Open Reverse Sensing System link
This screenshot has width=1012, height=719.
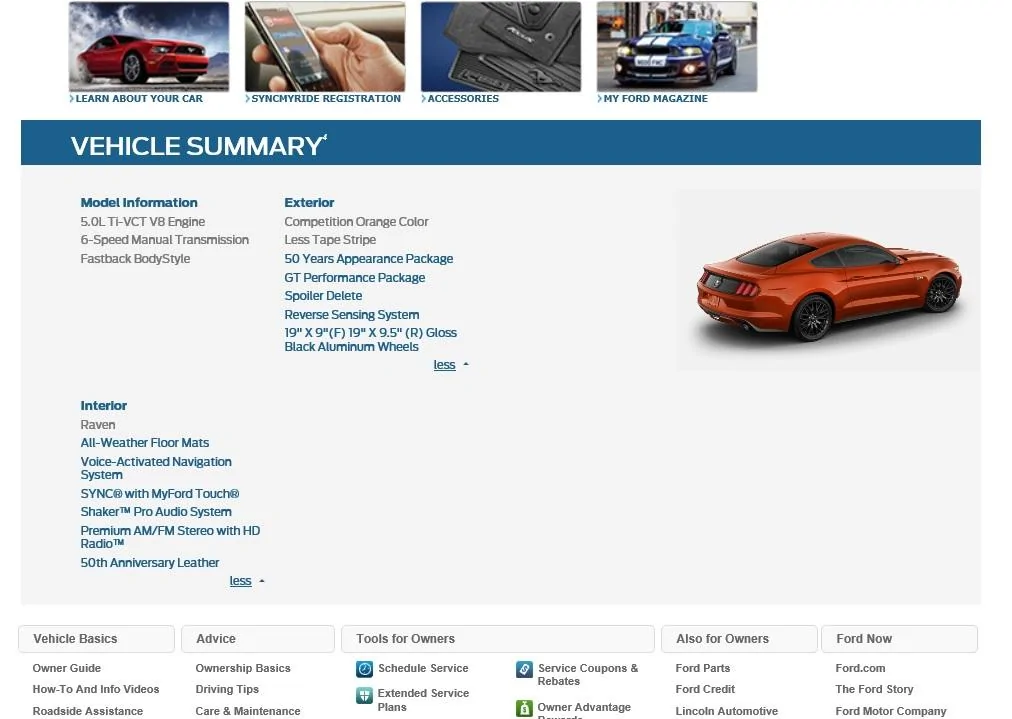[x=352, y=314]
